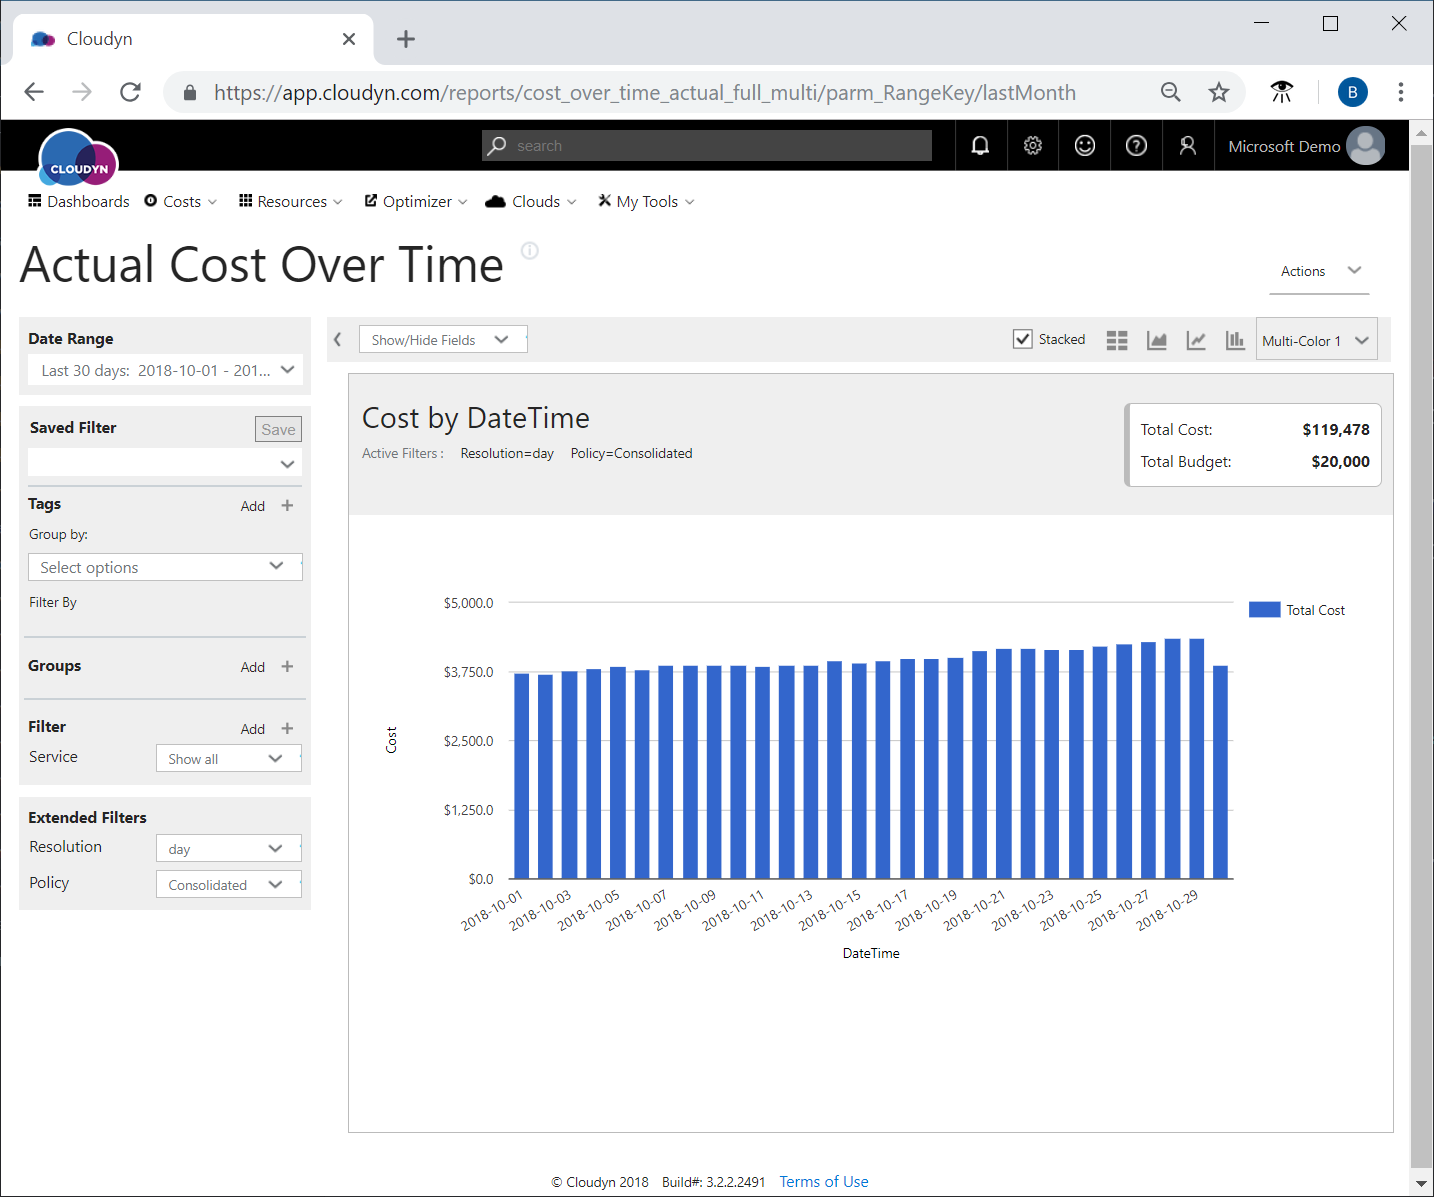Switch to bar chart view
This screenshot has width=1434, height=1197.
(1235, 340)
